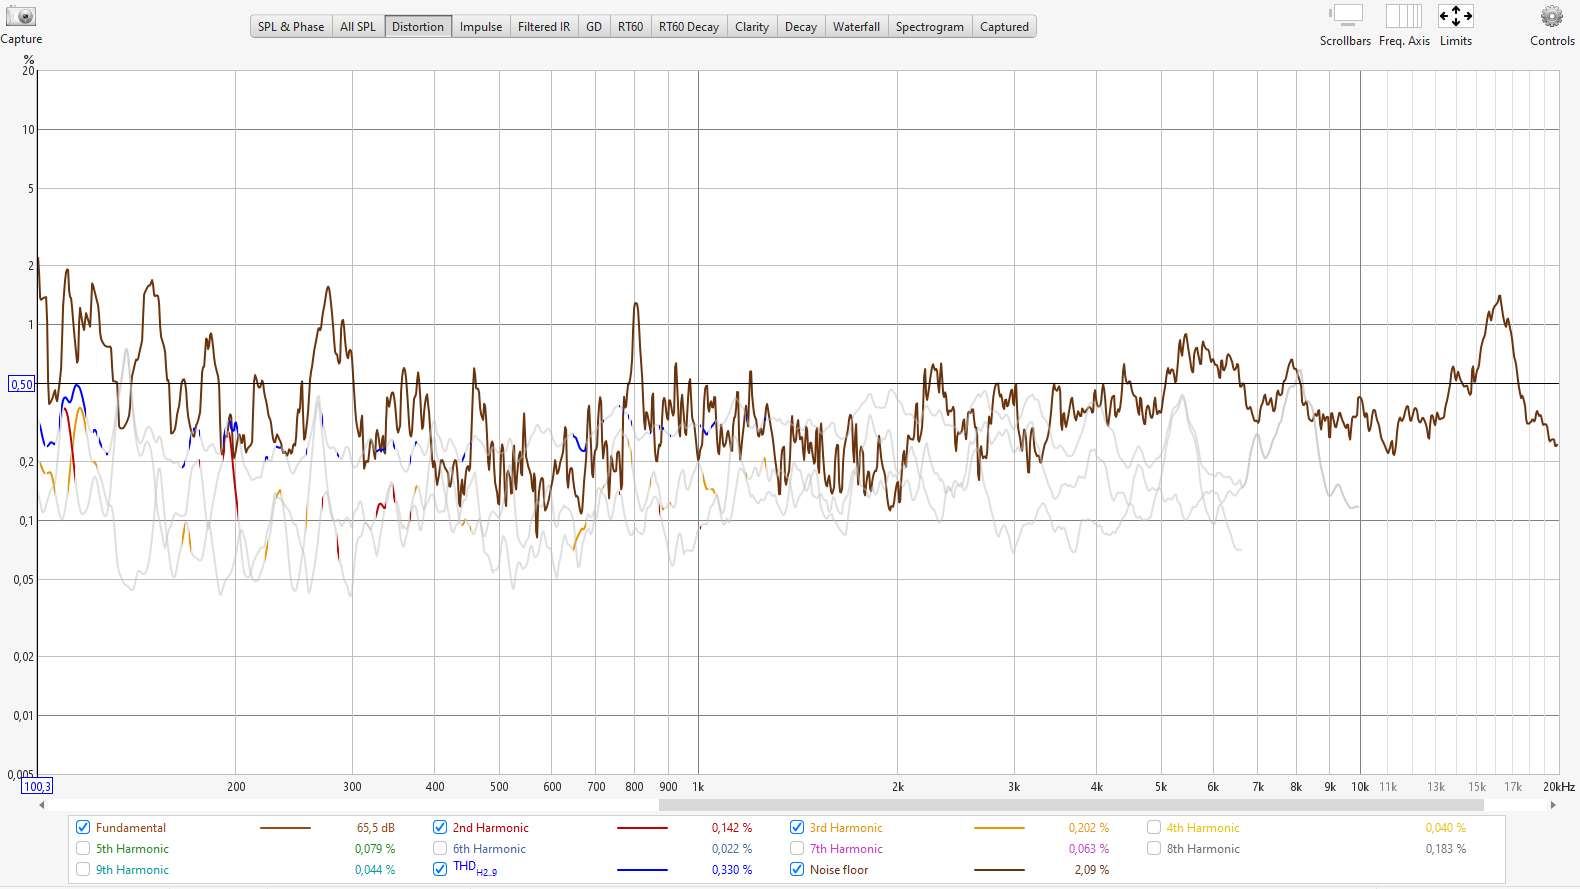1580x889 pixels.
Task: Hide the Noise floor trace
Action: [797, 869]
